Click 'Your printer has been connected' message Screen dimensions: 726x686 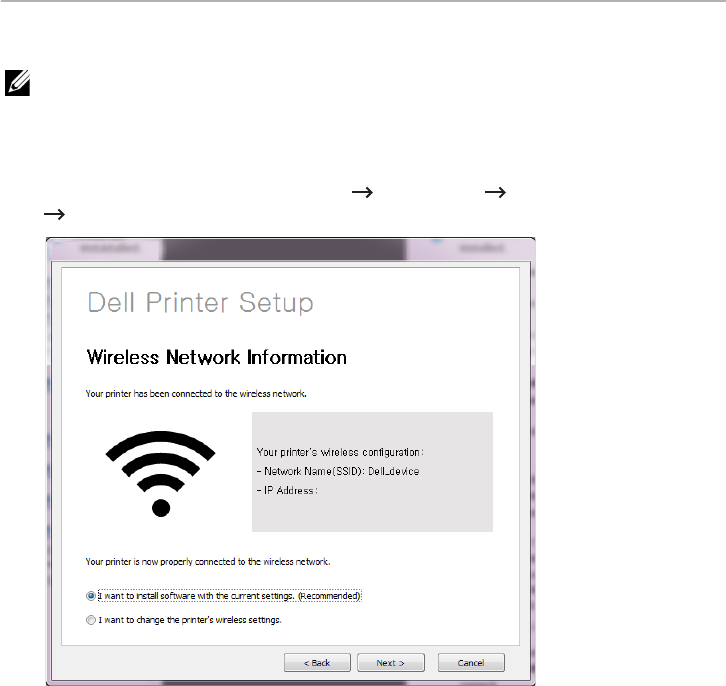tap(196, 394)
